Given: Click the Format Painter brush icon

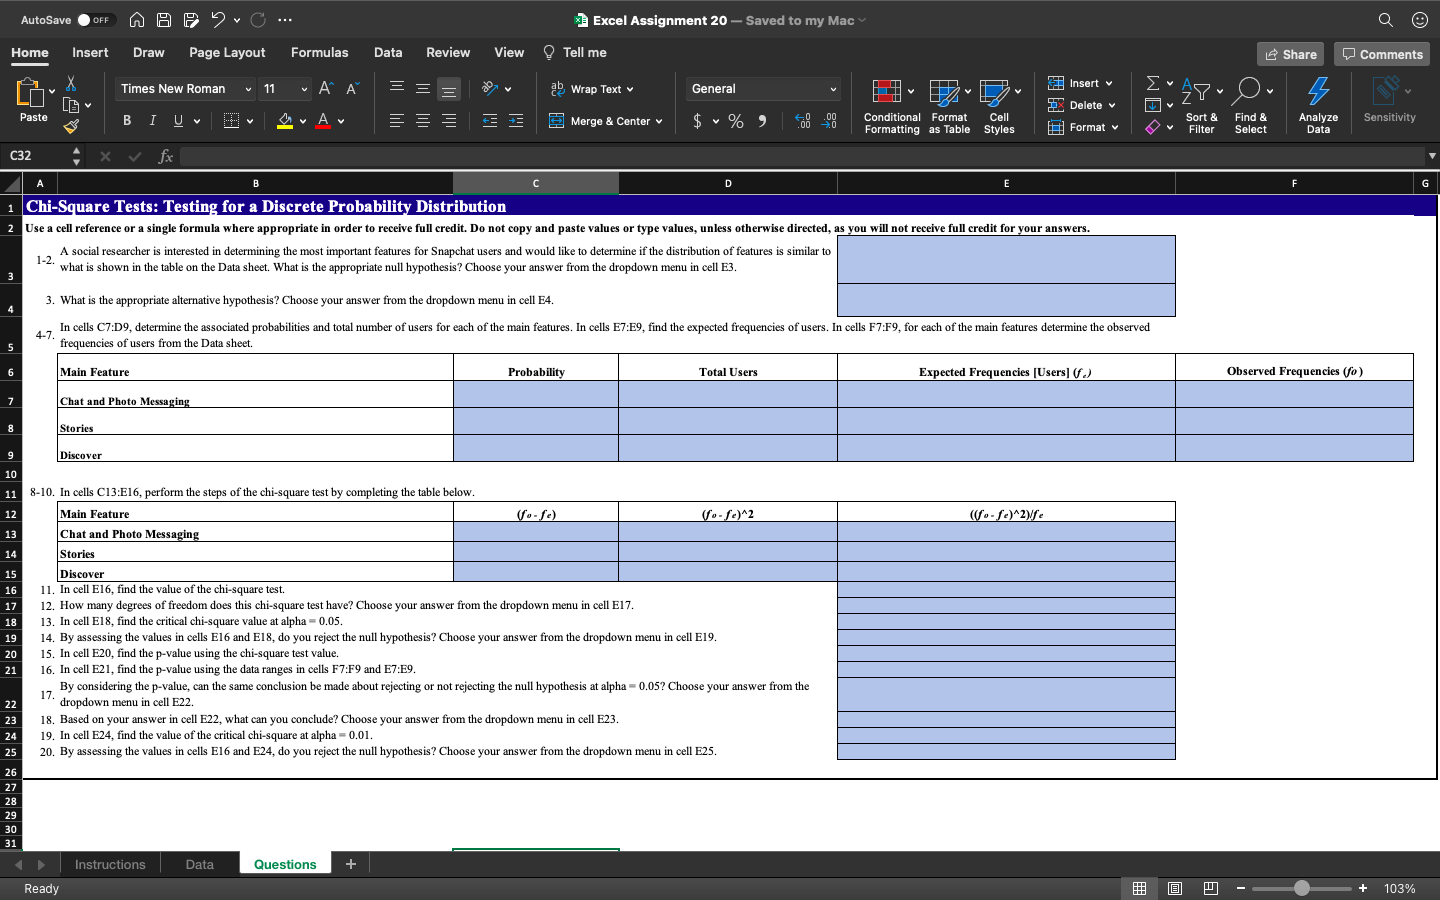Looking at the screenshot, I should (x=70, y=127).
